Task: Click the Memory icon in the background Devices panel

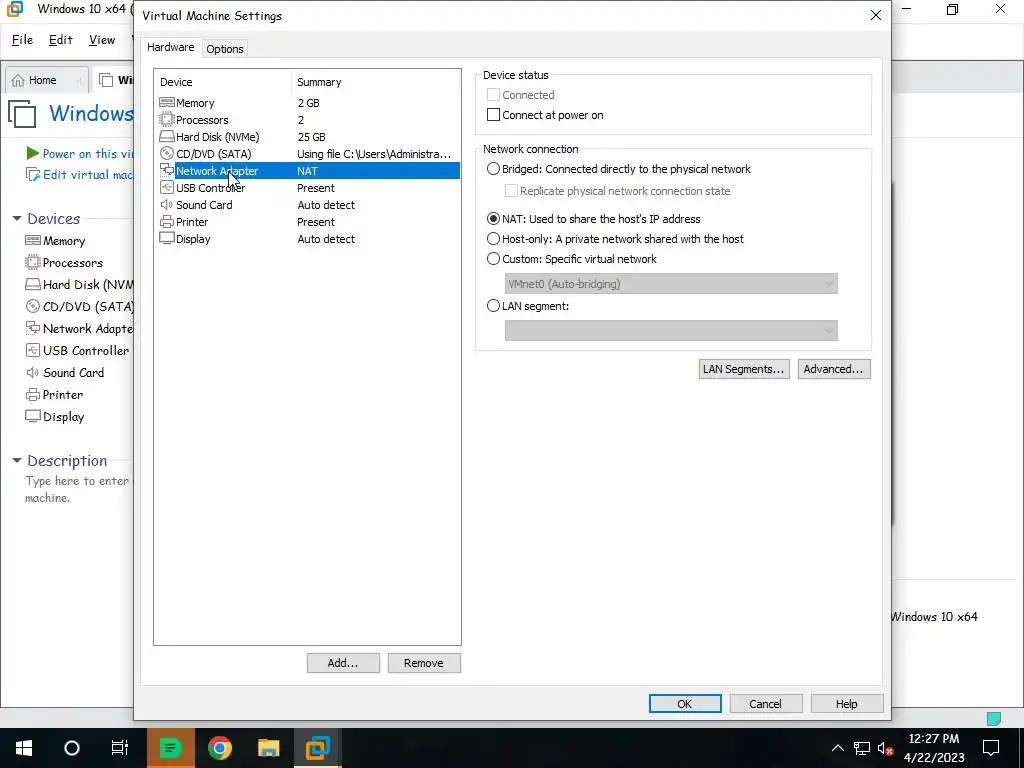Action: (x=33, y=240)
